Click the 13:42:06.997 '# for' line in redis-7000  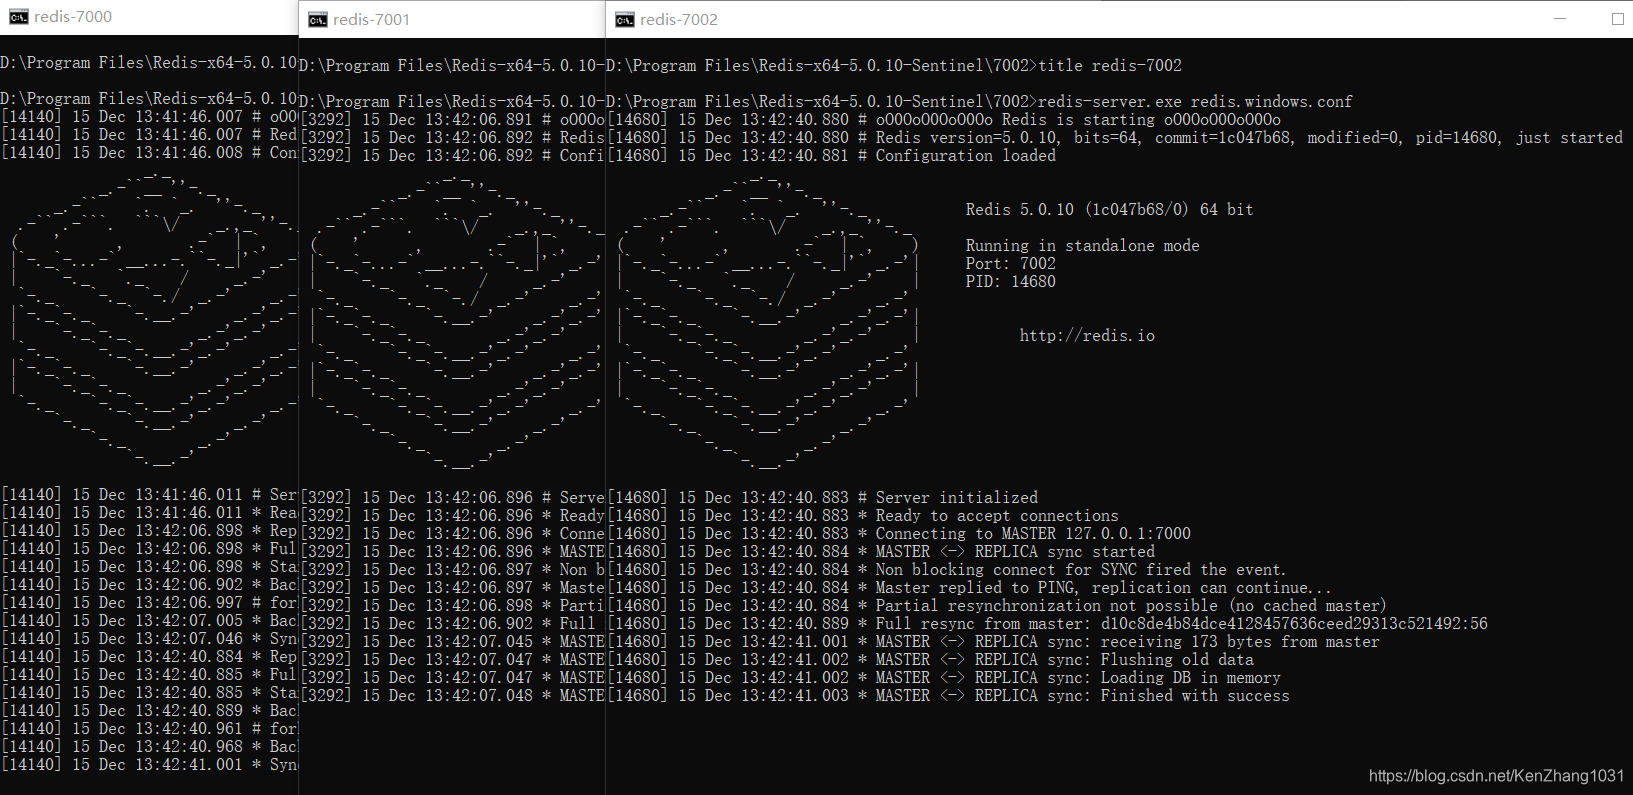tap(149, 603)
